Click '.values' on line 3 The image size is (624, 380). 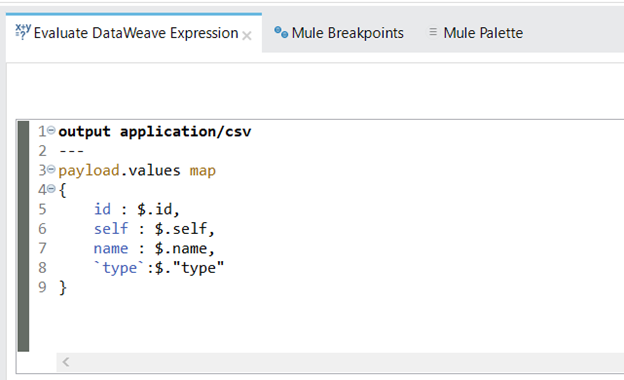click(x=150, y=171)
